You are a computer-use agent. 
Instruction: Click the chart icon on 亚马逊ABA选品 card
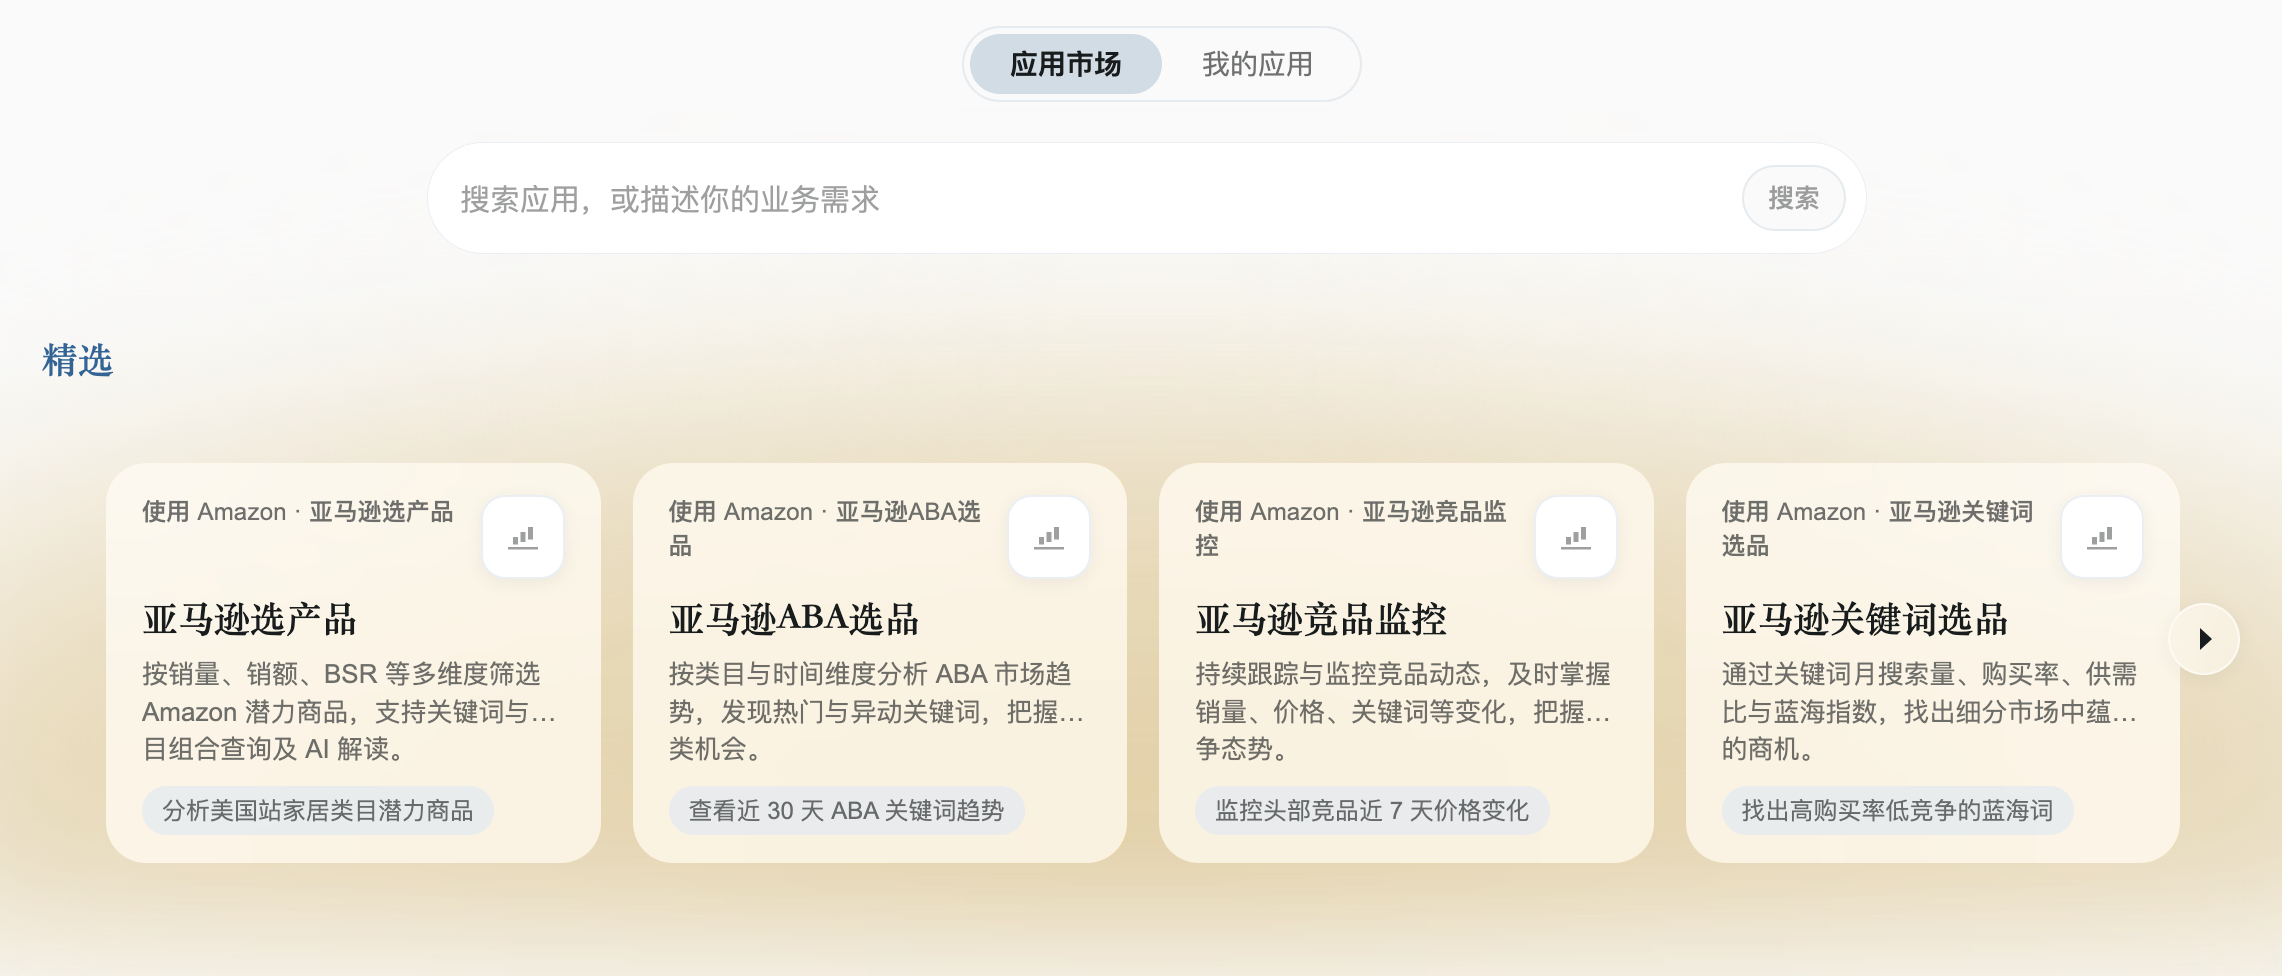pos(1049,538)
